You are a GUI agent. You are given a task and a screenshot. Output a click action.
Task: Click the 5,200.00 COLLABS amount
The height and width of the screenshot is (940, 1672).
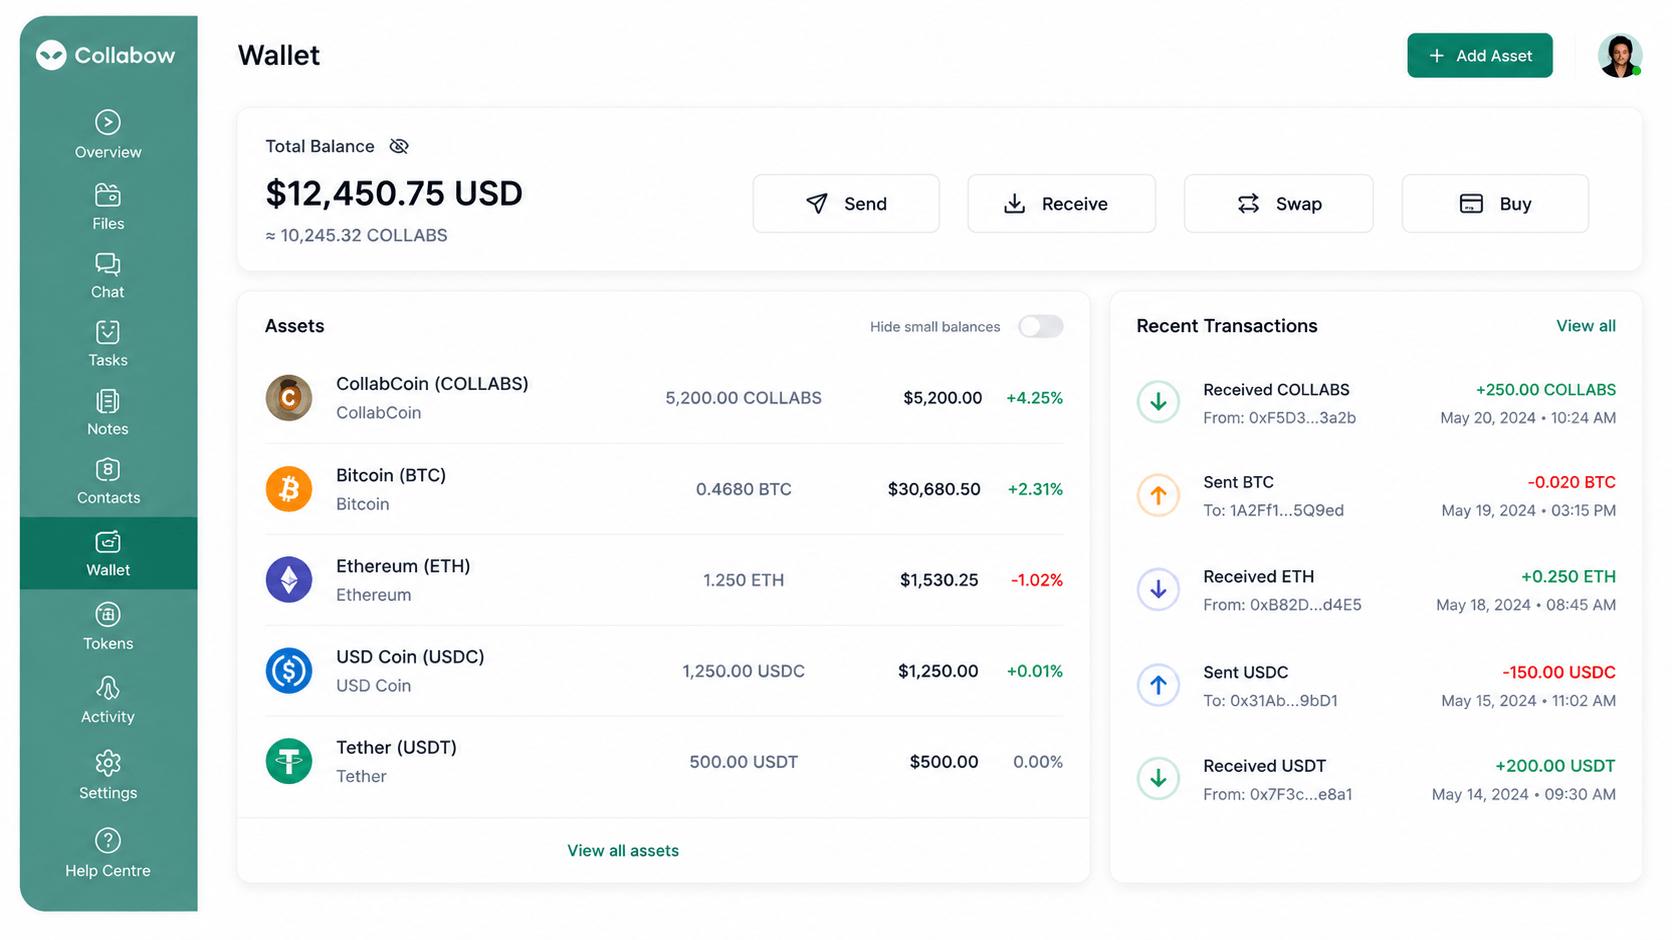(x=743, y=398)
